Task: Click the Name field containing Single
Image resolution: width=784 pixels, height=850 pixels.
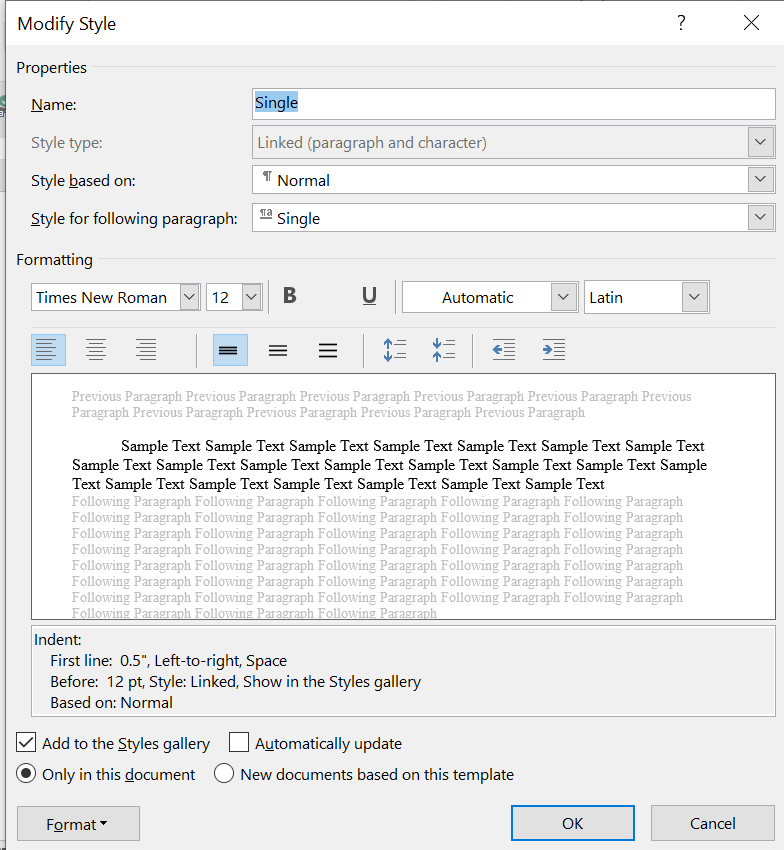Action: (x=513, y=104)
